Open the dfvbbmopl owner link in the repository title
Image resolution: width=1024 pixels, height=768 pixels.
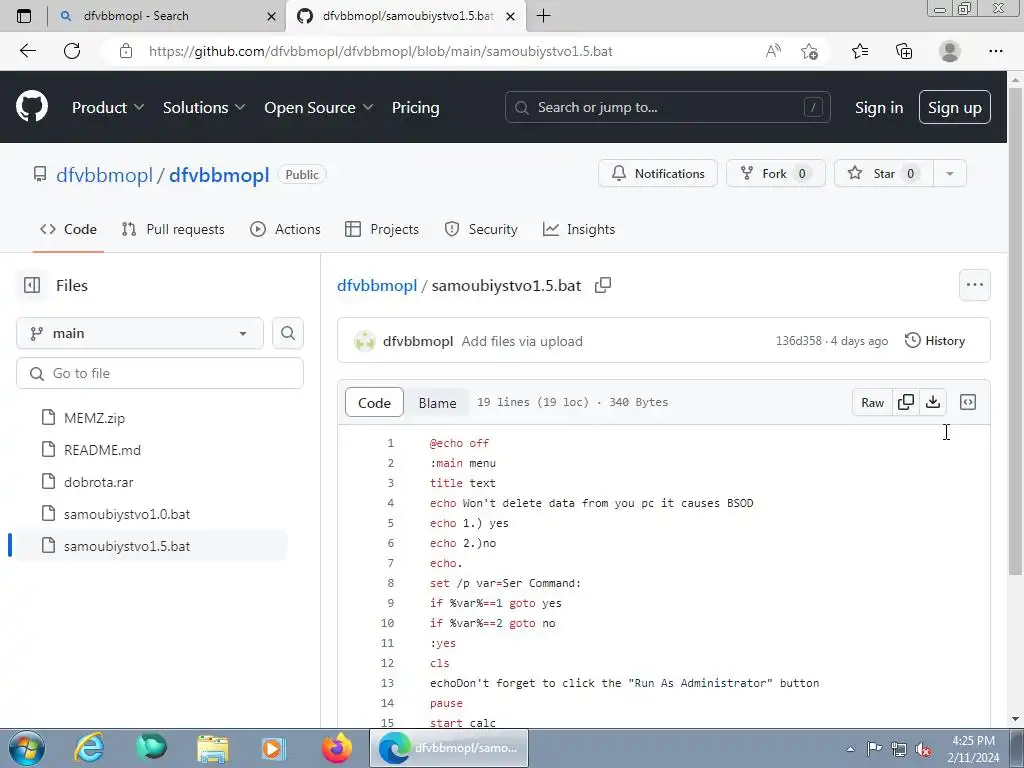click(x=104, y=175)
